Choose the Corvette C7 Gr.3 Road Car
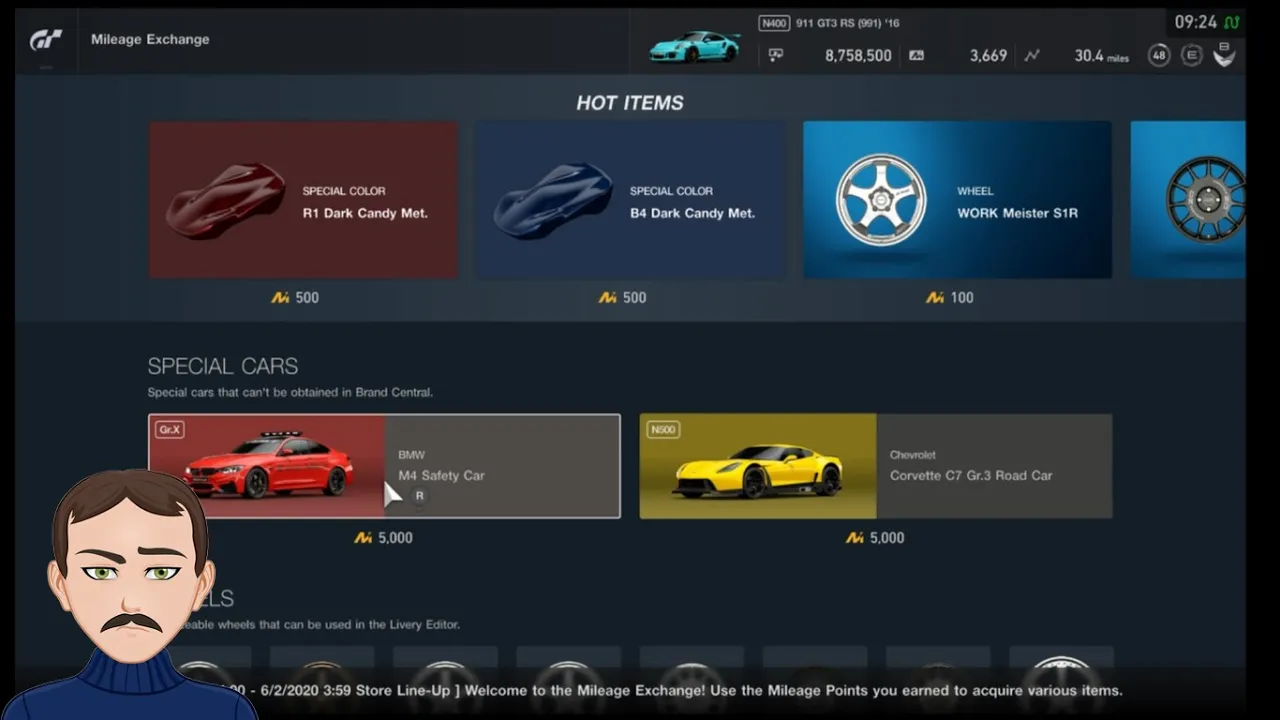This screenshot has height=720, width=1280. pyautogui.click(x=876, y=466)
